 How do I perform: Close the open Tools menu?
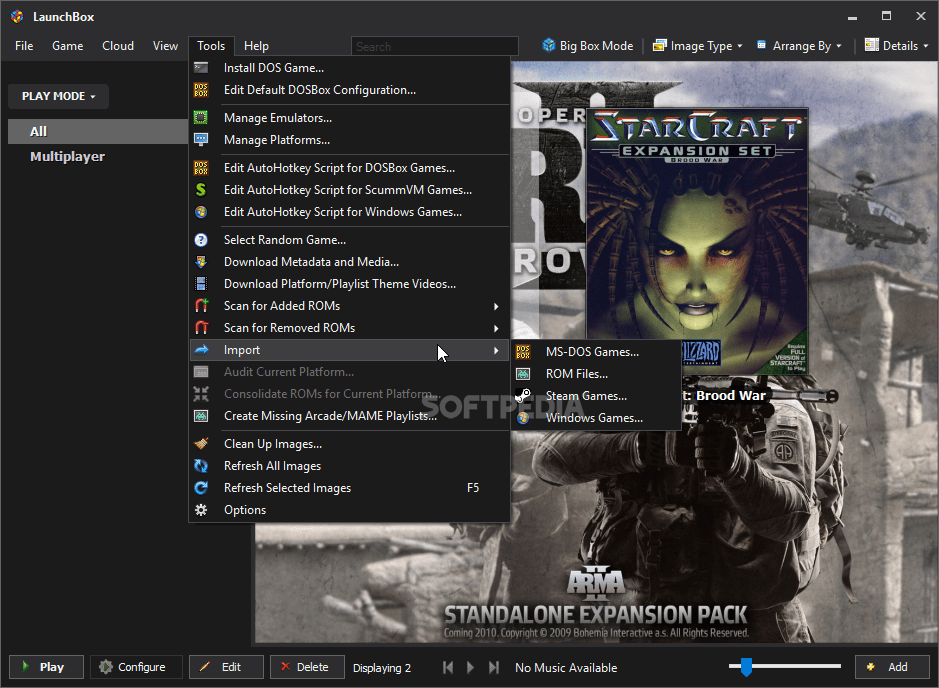click(x=211, y=46)
